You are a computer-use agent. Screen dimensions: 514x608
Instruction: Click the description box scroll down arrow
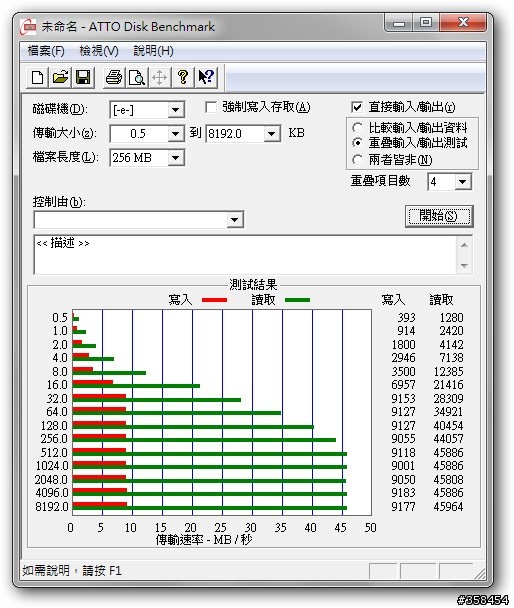[464, 266]
